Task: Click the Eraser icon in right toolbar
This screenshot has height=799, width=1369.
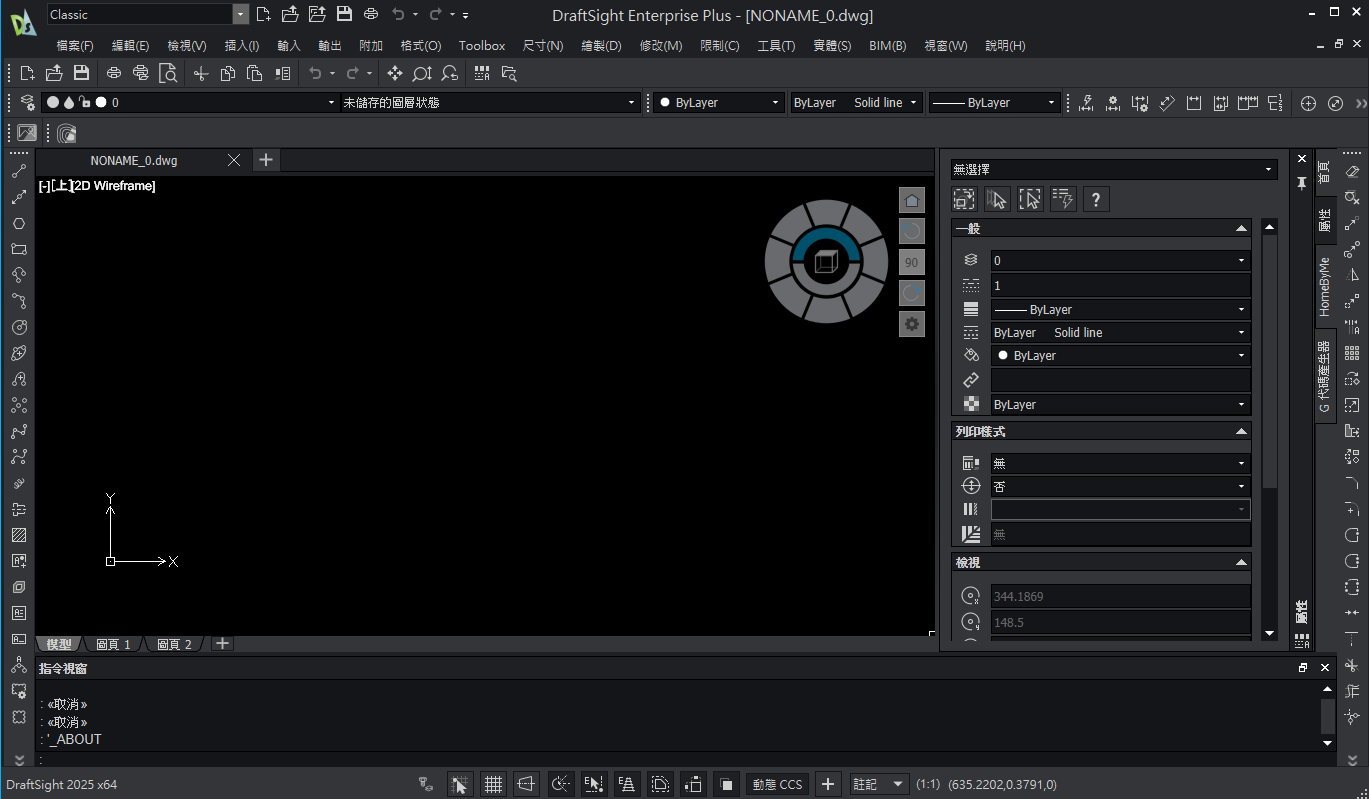Action: tap(1352, 171)
